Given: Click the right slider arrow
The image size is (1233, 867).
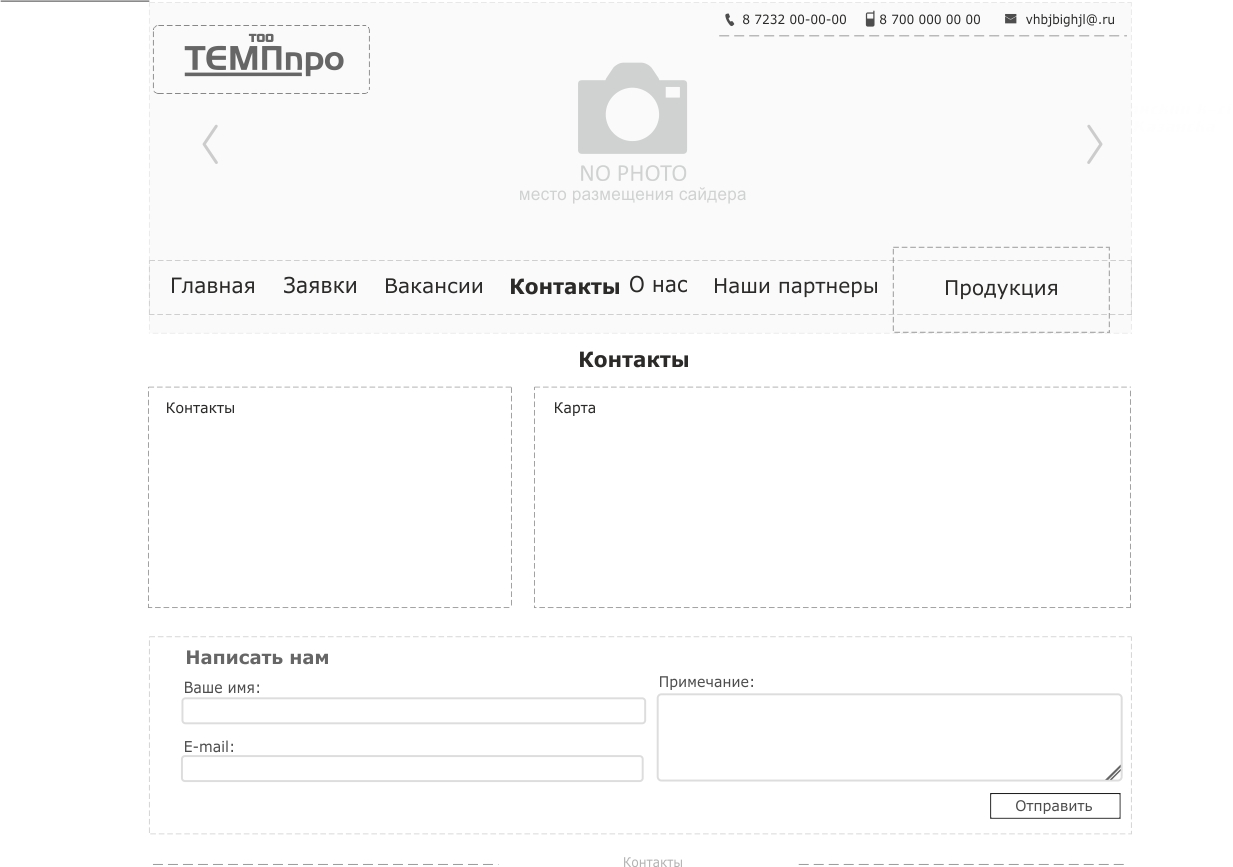Looking at the screenshot, I should 1094,144.
